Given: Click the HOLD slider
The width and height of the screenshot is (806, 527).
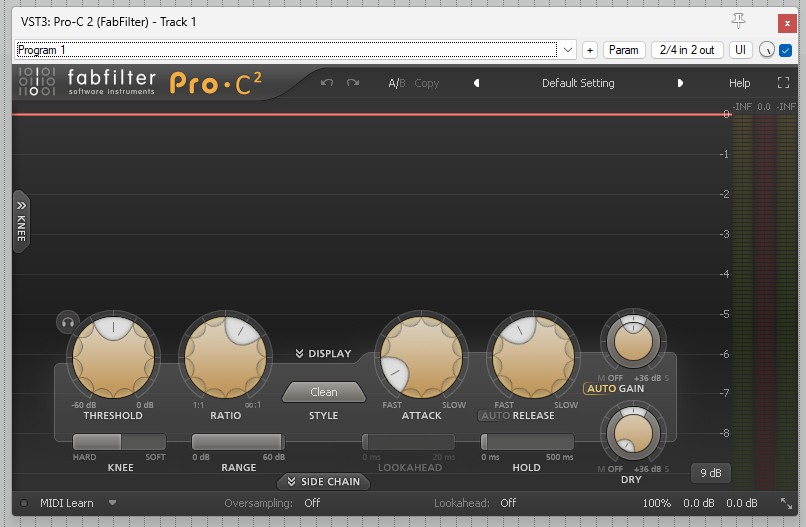Looking at the screenshot, I should (x=527, y=442).
